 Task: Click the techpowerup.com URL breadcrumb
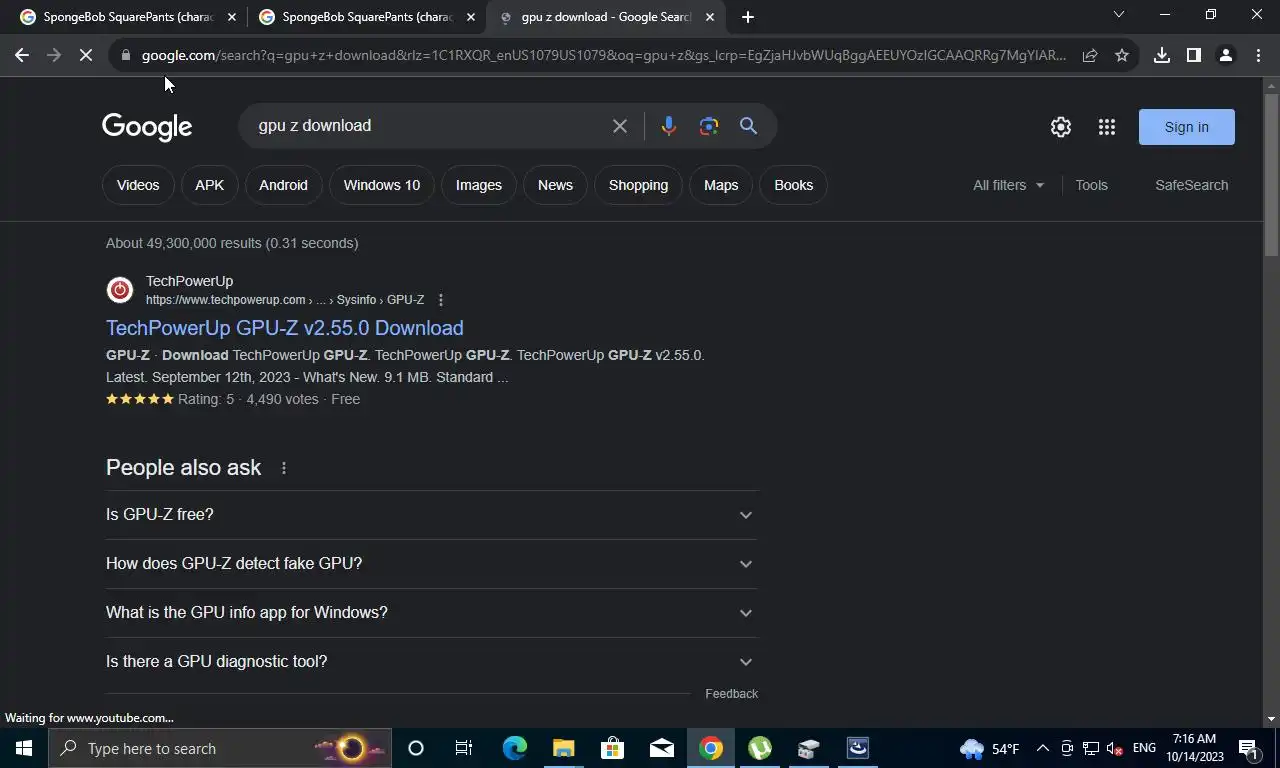[x=285, y=300]
